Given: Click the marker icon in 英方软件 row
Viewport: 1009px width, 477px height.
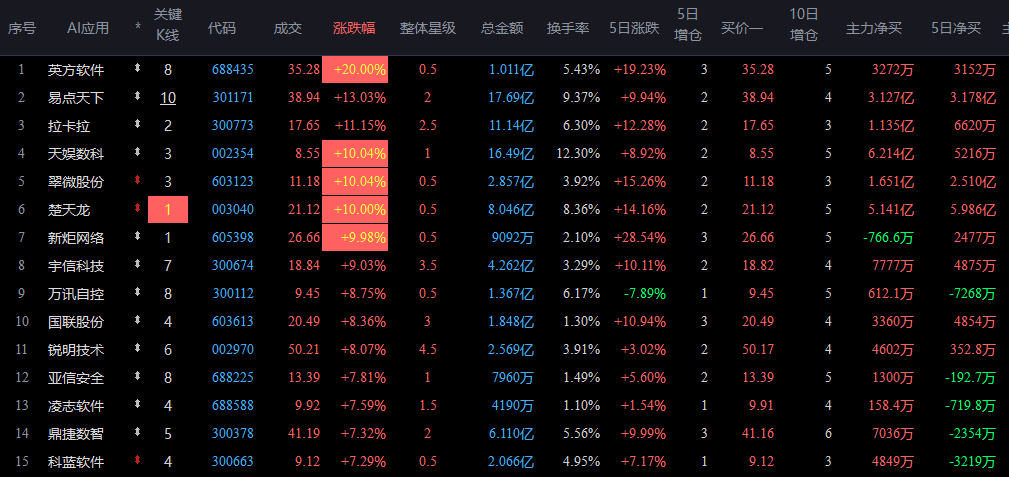Looking at the screenshot, I should (x=137, y=68).
